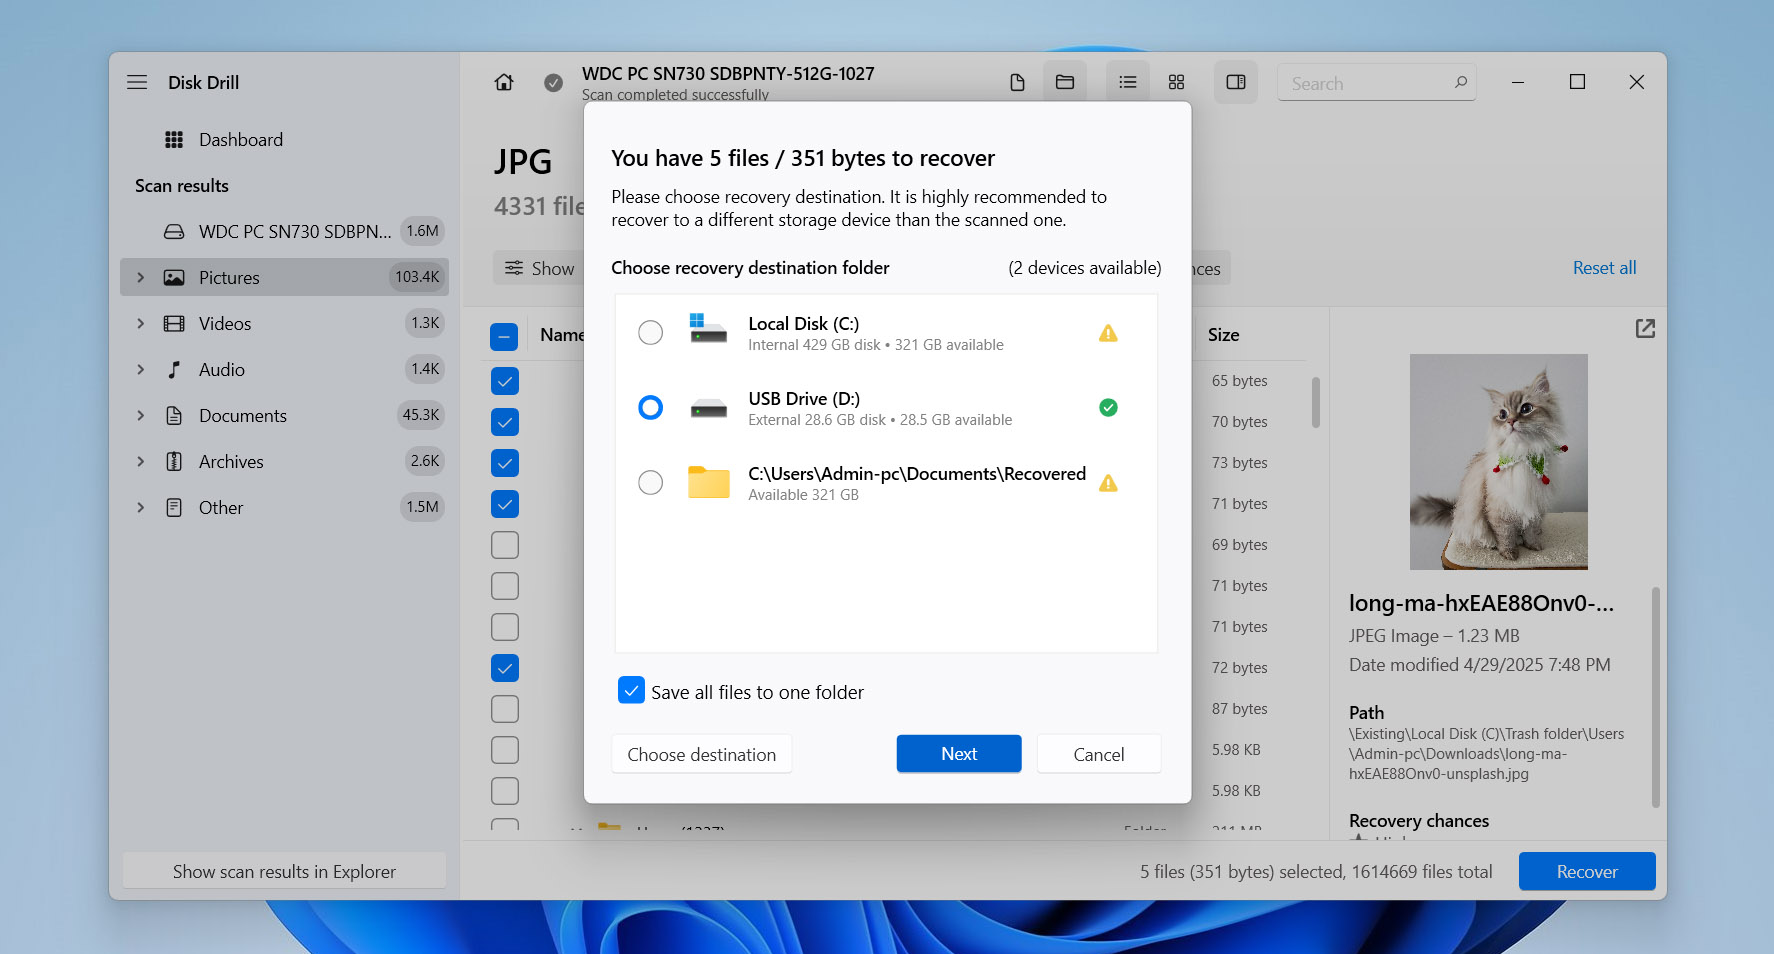The width and height of the screenshot is (1774, 954).
Task: Expand the Archives category
Action: pos(140,461)
